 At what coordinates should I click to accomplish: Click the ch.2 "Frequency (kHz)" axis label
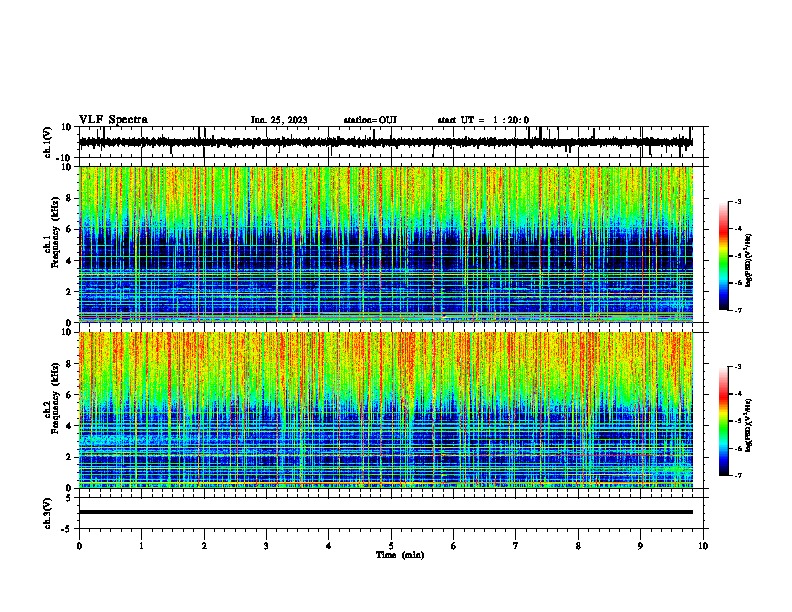[55, 398]
